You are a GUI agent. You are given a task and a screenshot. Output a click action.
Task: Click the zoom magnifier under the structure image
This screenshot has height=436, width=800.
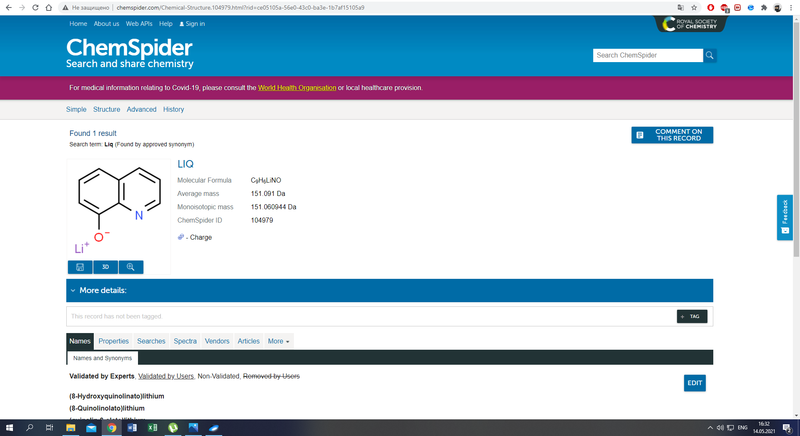130,267
